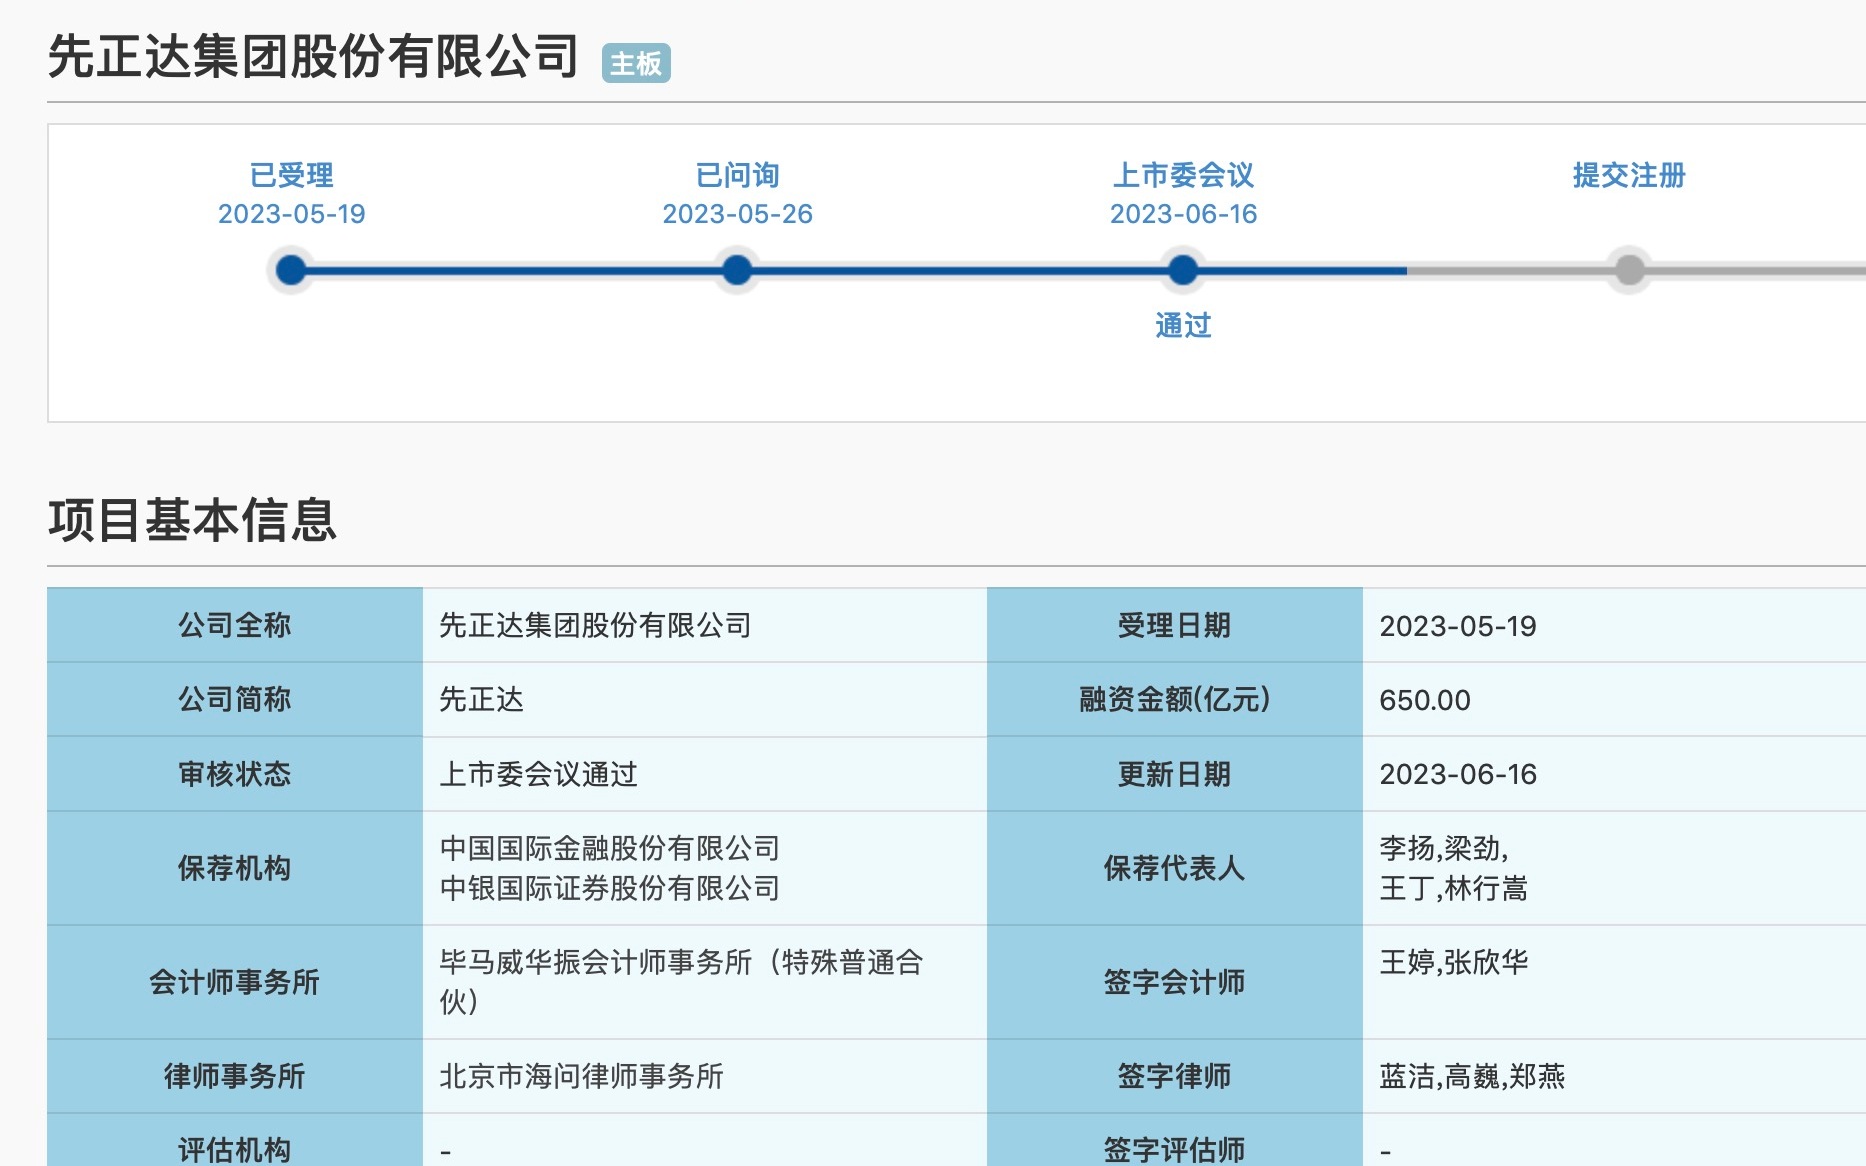The image size is (1866, 1166).
Task: Click the company title 先正达集团股份有限公司
Action: [x=313, y=56]
